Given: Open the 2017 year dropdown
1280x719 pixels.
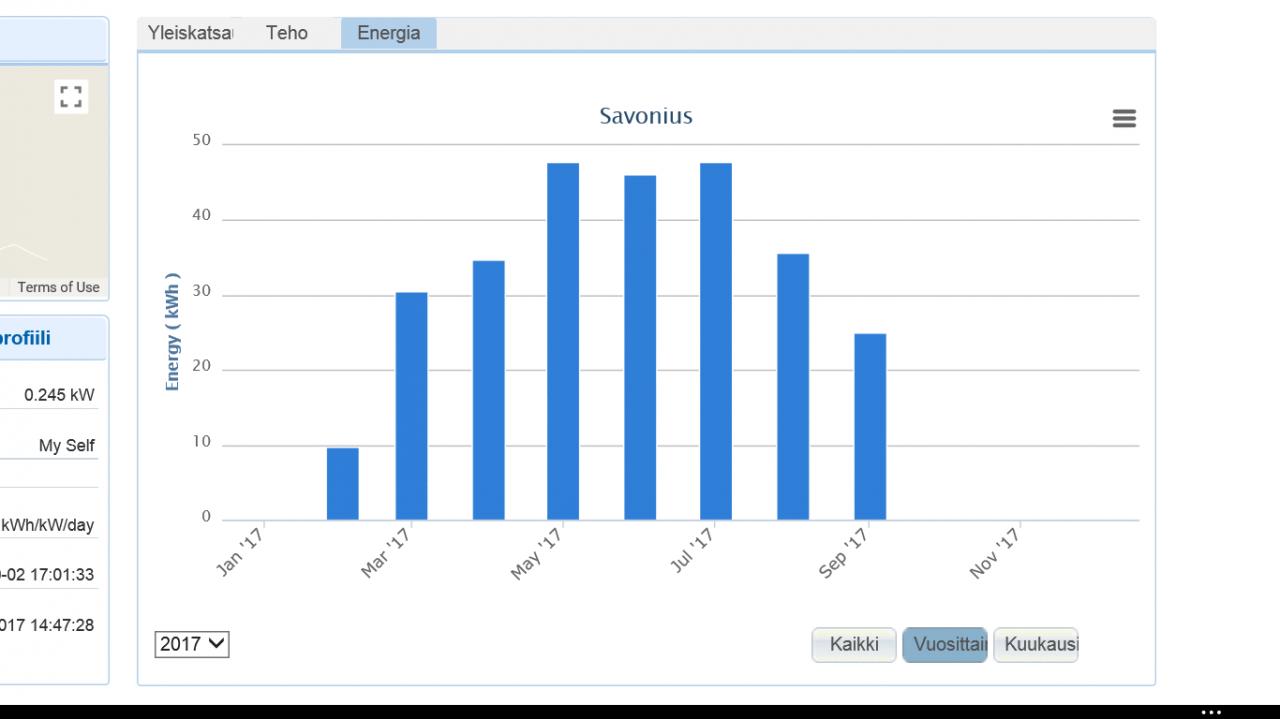Looking at the screenshot, I should pyautogui.click(x=192, y=645).
